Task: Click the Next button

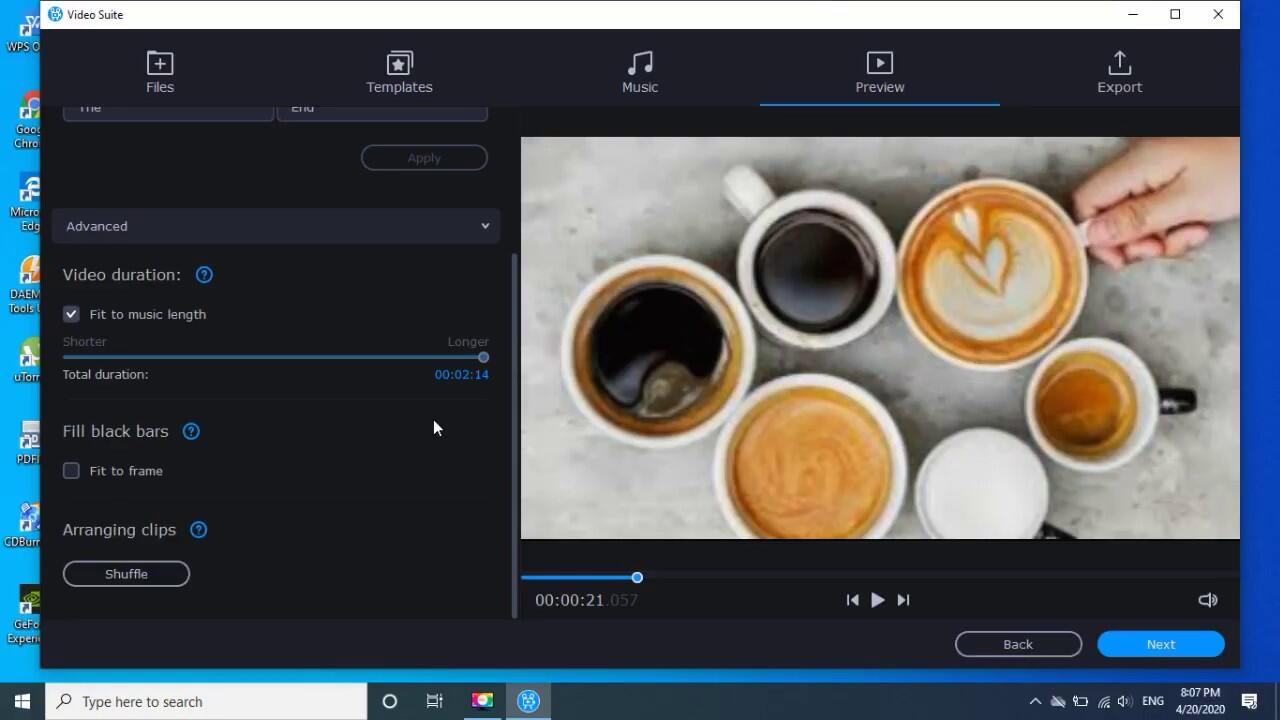Action: [1160, 644]
